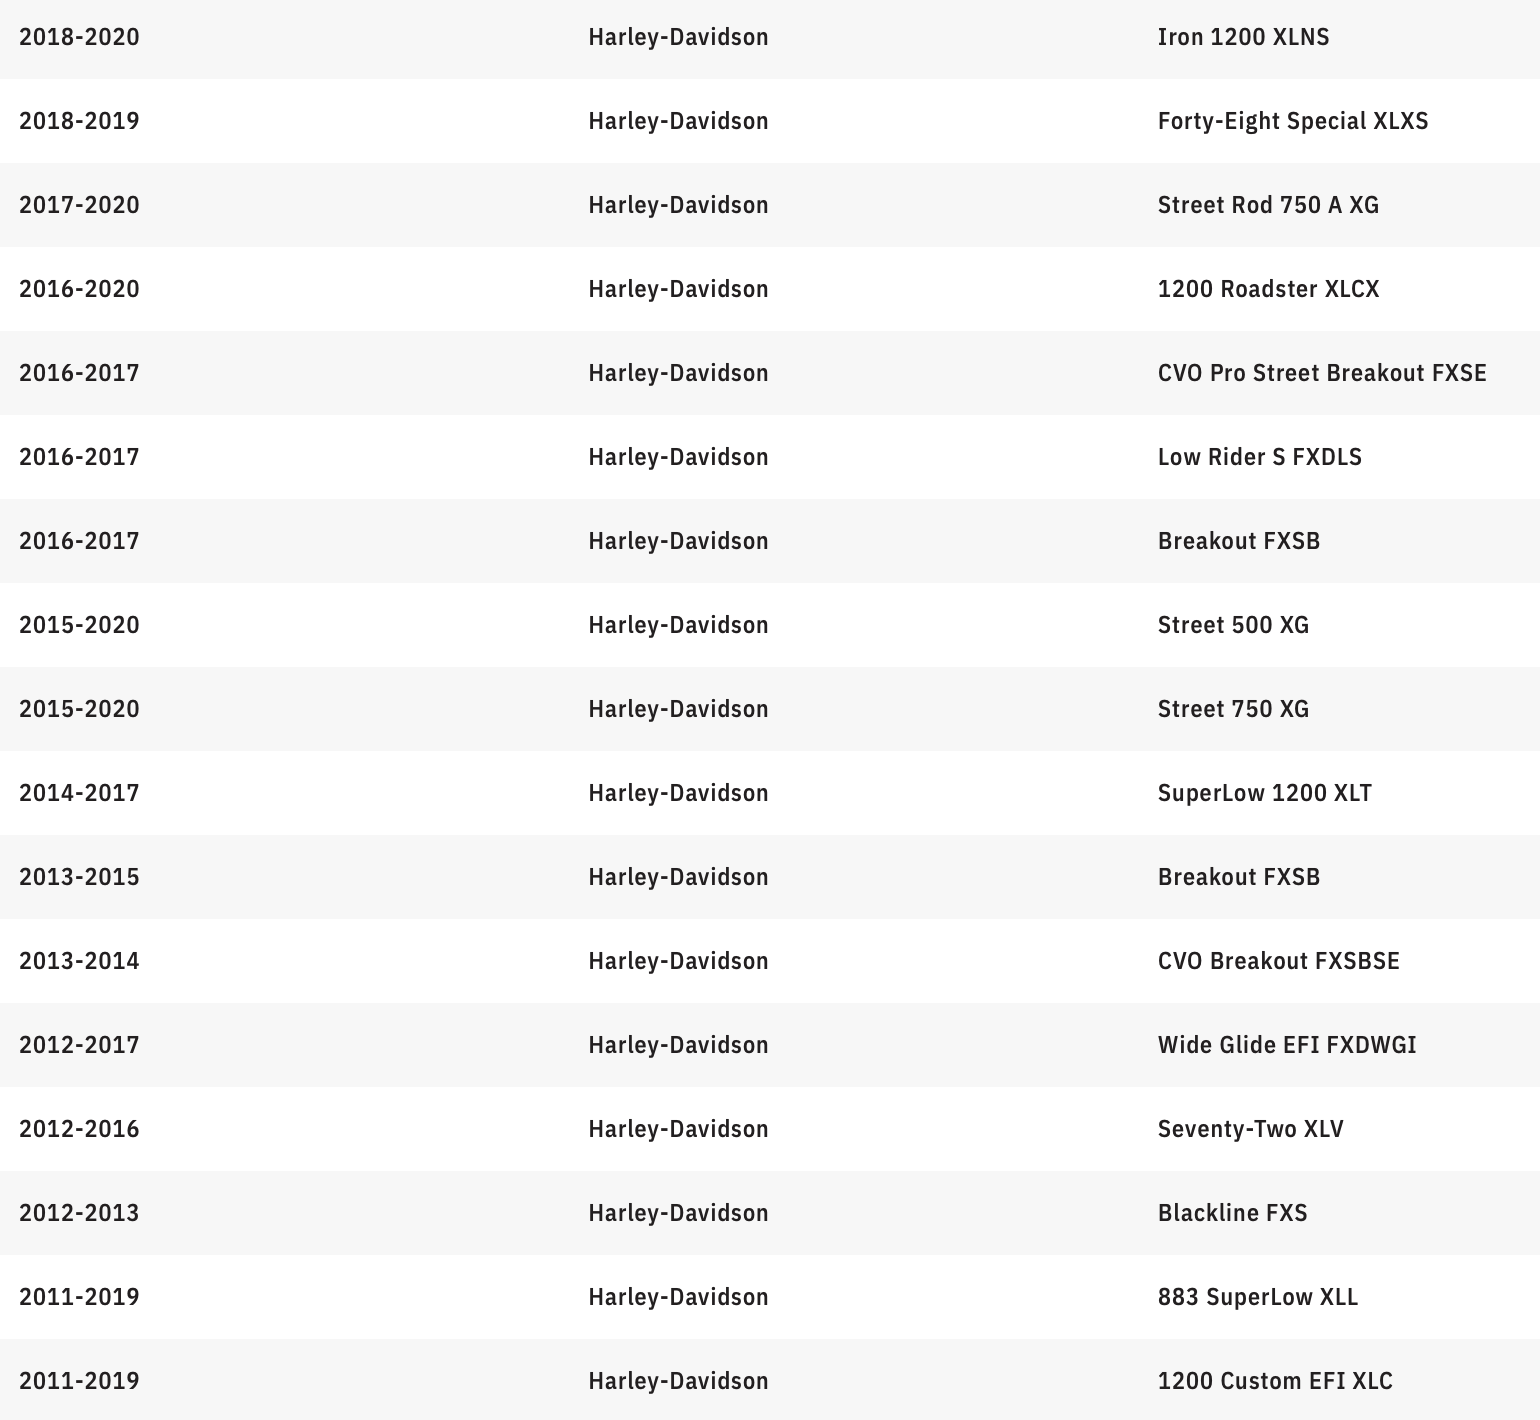
Task: Select SuperLow 1200 XLT model cell
Action: 1264,794
